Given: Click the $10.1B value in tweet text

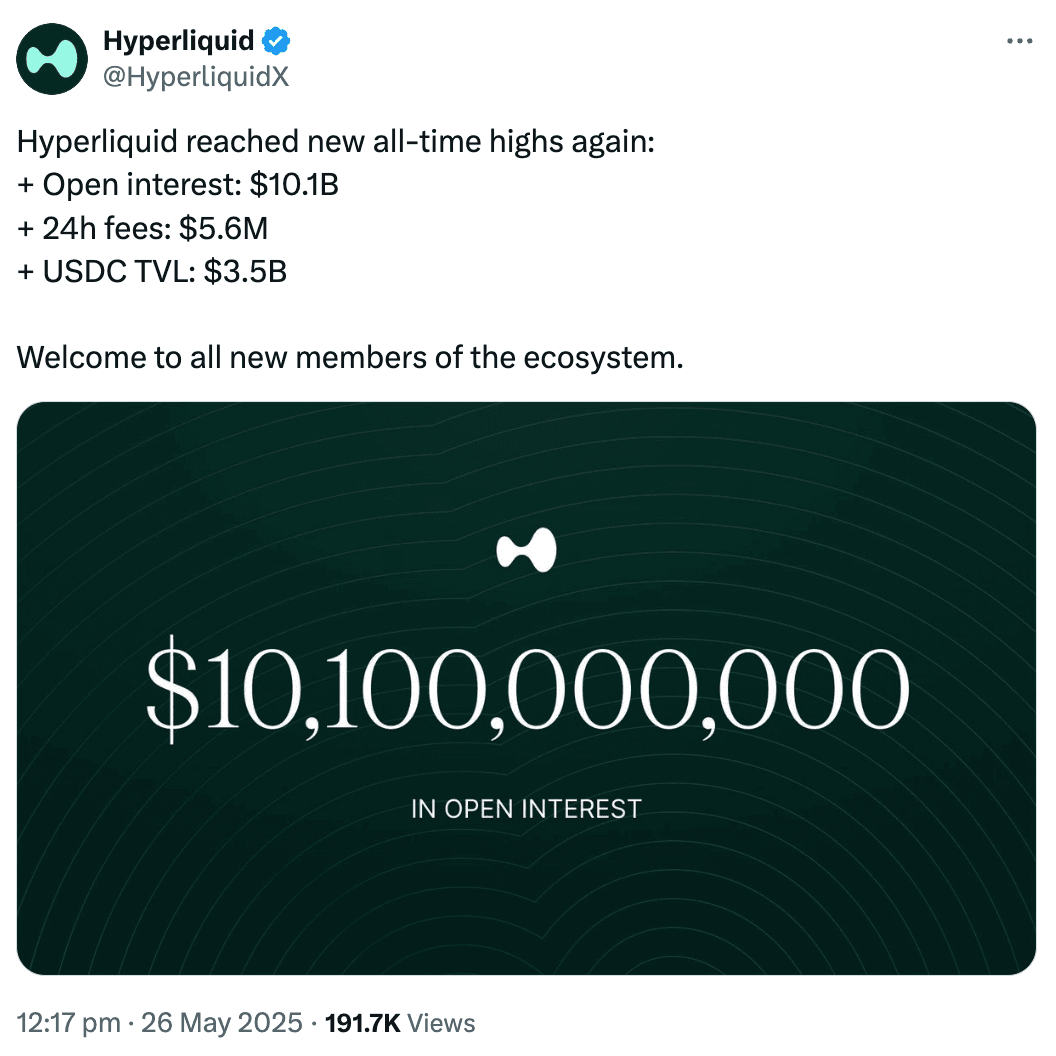Looking at the screenshot, I should point(294,185).
